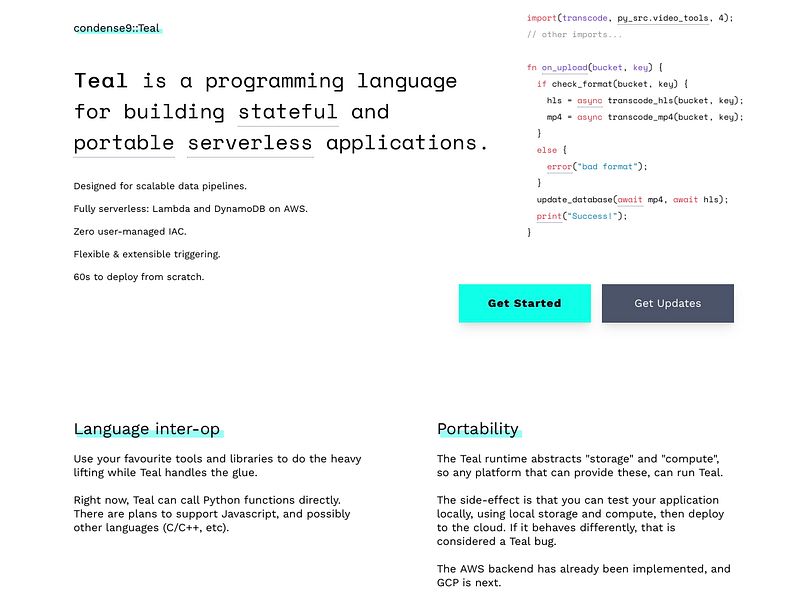Click the 'else' keyword in code
Screen dimensions: 800x600
click(x=546, y=150)
